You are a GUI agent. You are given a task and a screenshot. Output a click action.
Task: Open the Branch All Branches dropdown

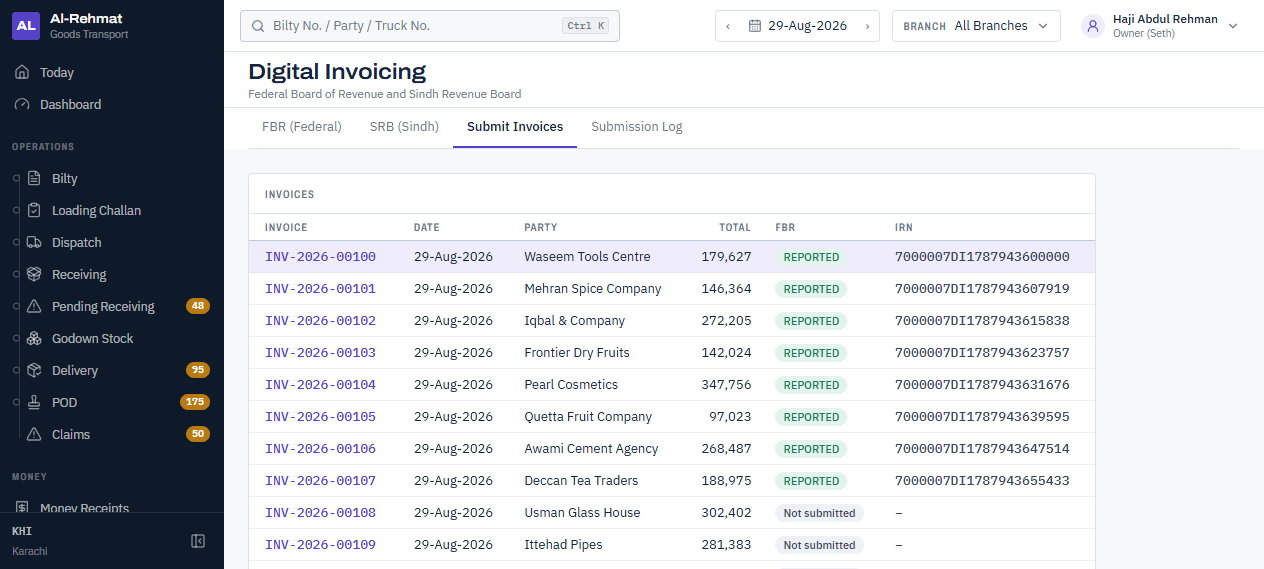(x=976, y=26)
